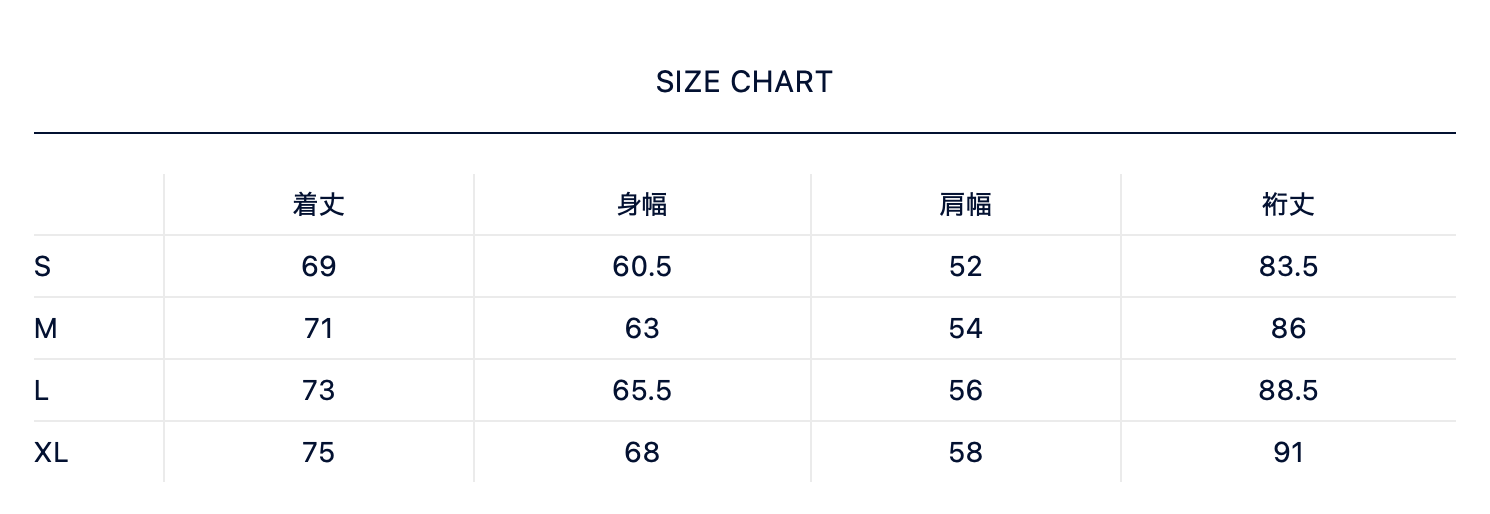Select the M size row label
Viewport: 1490px width, 514px height.
tap(45, 329)
